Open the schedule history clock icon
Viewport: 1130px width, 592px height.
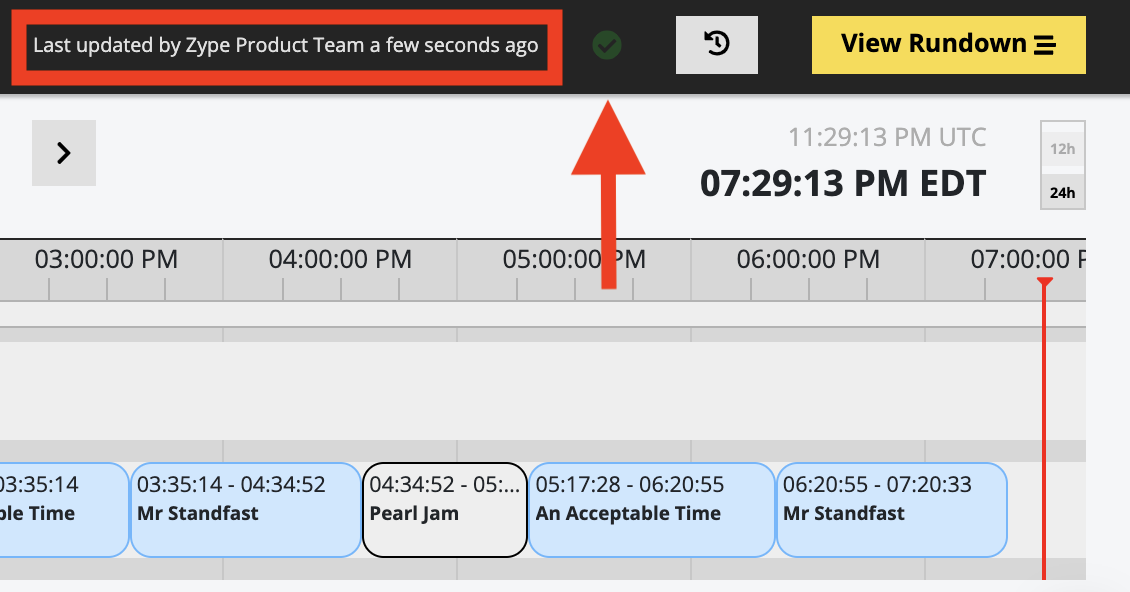[716, 45]
